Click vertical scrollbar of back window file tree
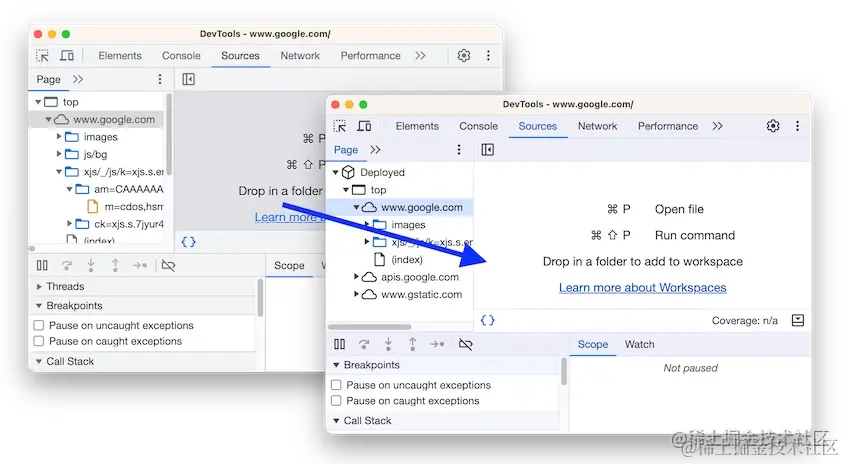Viewport: 845px width, 464px height. pyautogui.click(x=169, y=135)
